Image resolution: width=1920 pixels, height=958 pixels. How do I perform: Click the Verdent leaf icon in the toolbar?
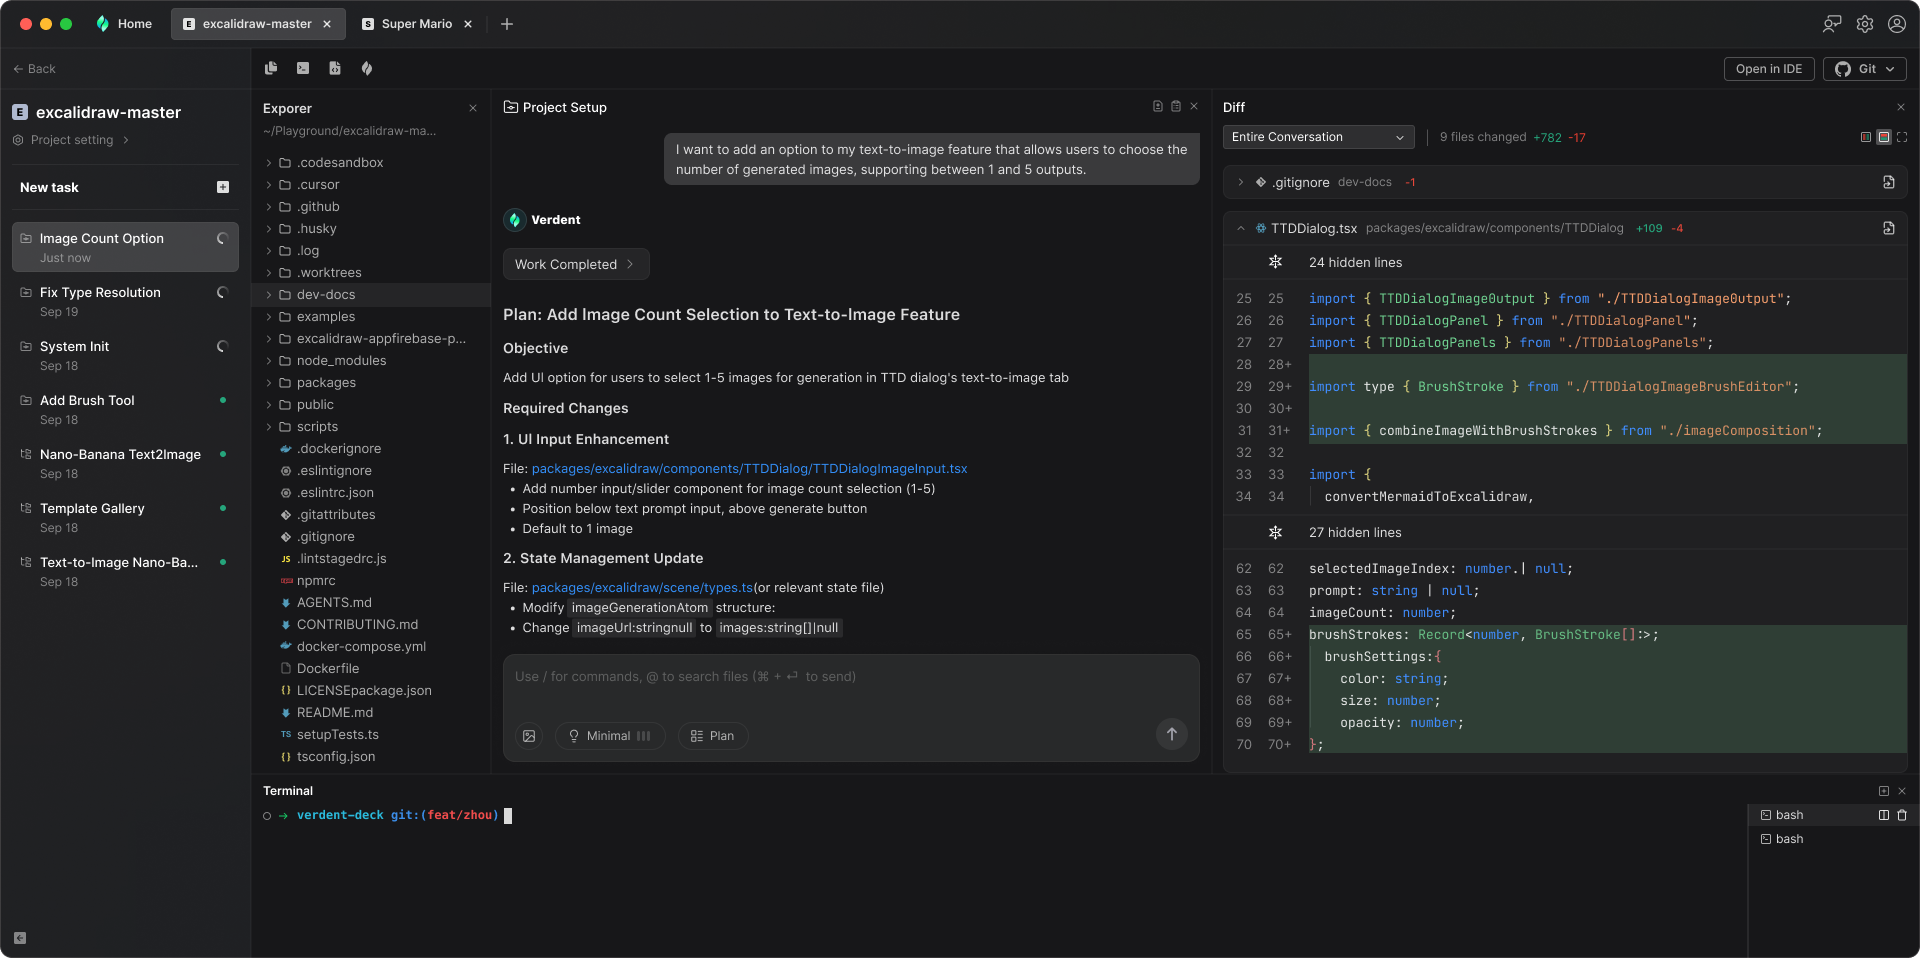[367, 68]
